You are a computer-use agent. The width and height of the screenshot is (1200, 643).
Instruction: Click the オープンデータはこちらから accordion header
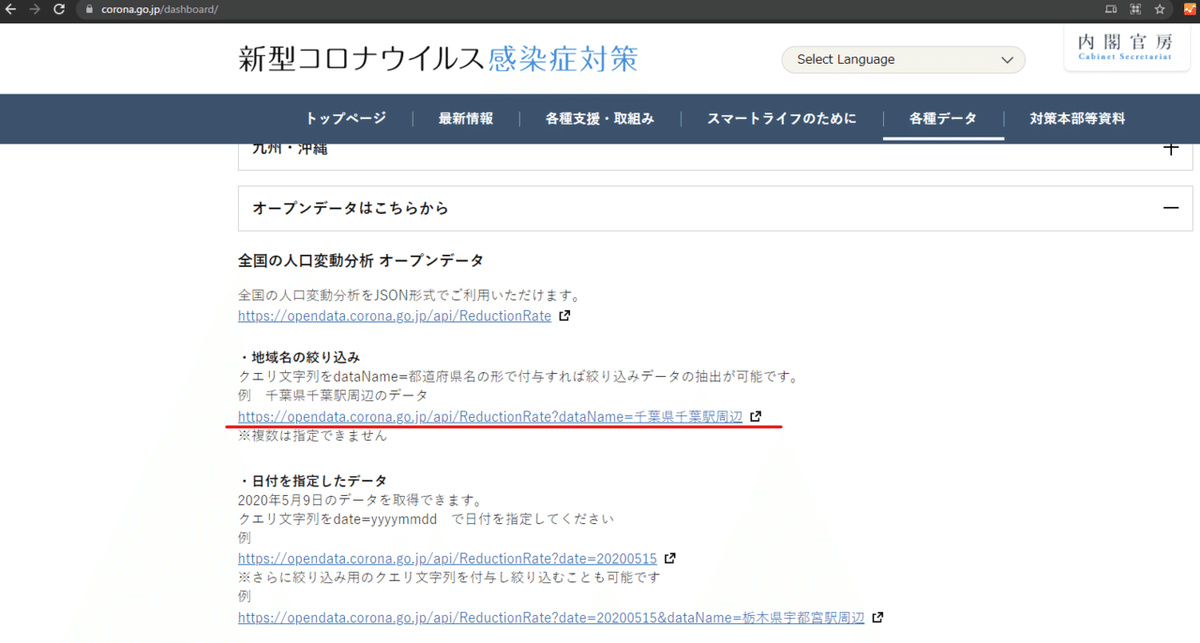pyautogui.click(x=715, y=208)
